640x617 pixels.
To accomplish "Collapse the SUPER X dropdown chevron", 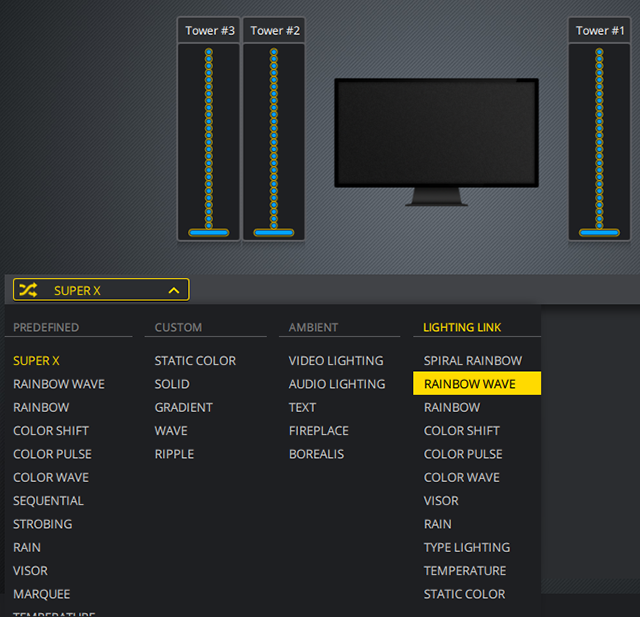I will click(x=174, y=290).
